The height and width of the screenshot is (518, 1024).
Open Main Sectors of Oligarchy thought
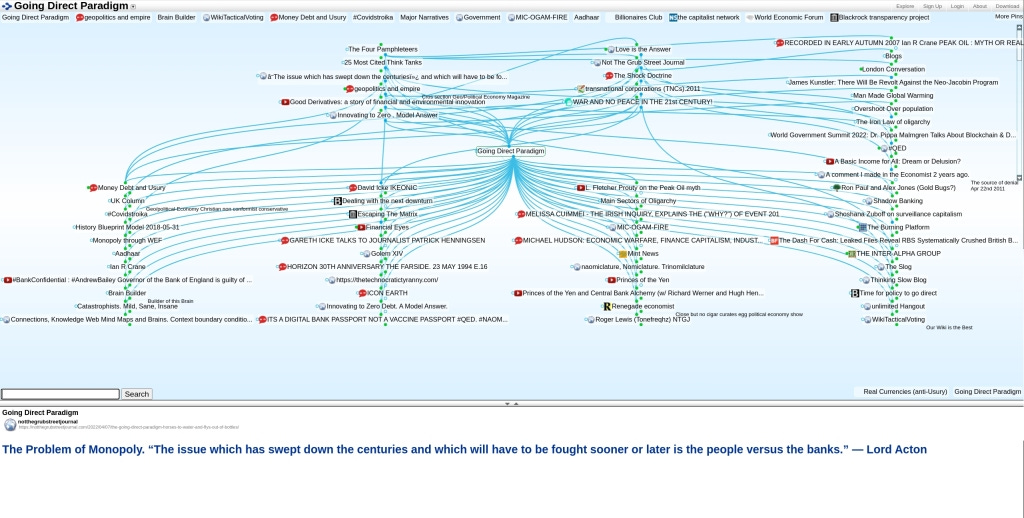pyautogui.click(x=638, y=201)
